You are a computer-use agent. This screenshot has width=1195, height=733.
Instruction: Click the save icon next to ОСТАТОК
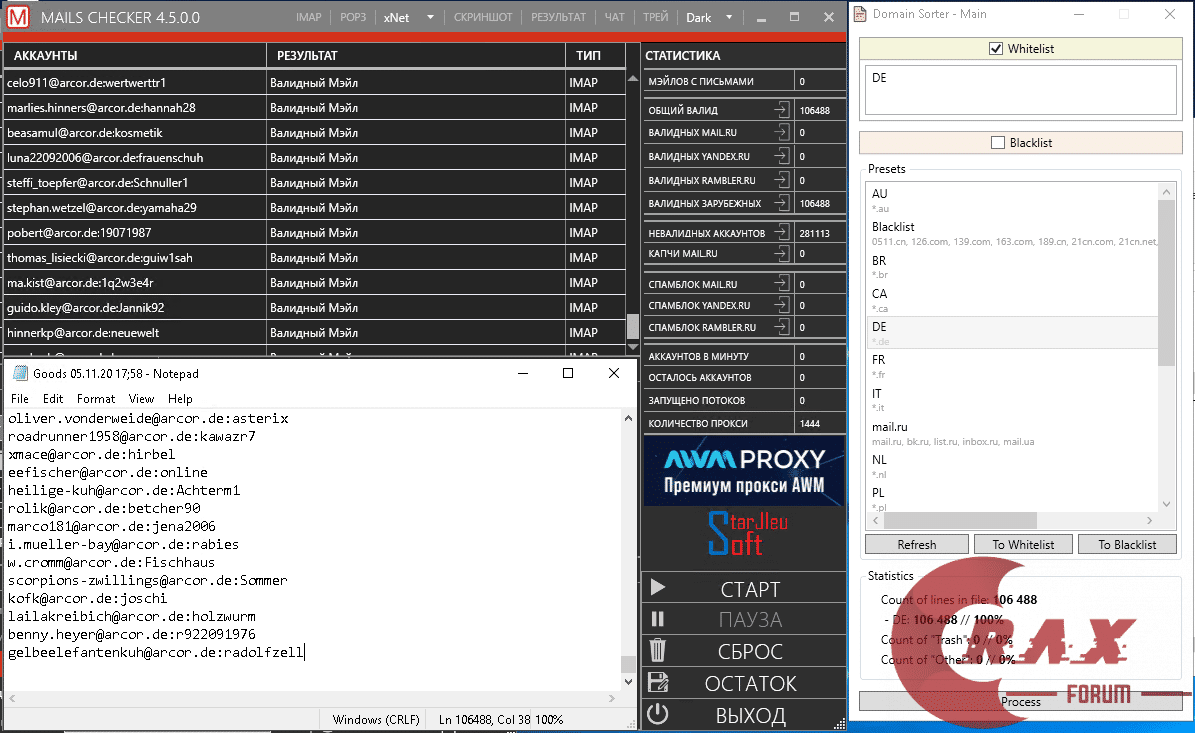click(658, 683)
